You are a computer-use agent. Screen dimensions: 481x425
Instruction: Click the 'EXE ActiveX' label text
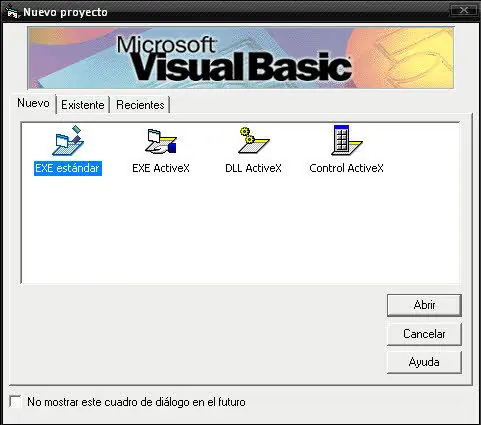[161, 168]
